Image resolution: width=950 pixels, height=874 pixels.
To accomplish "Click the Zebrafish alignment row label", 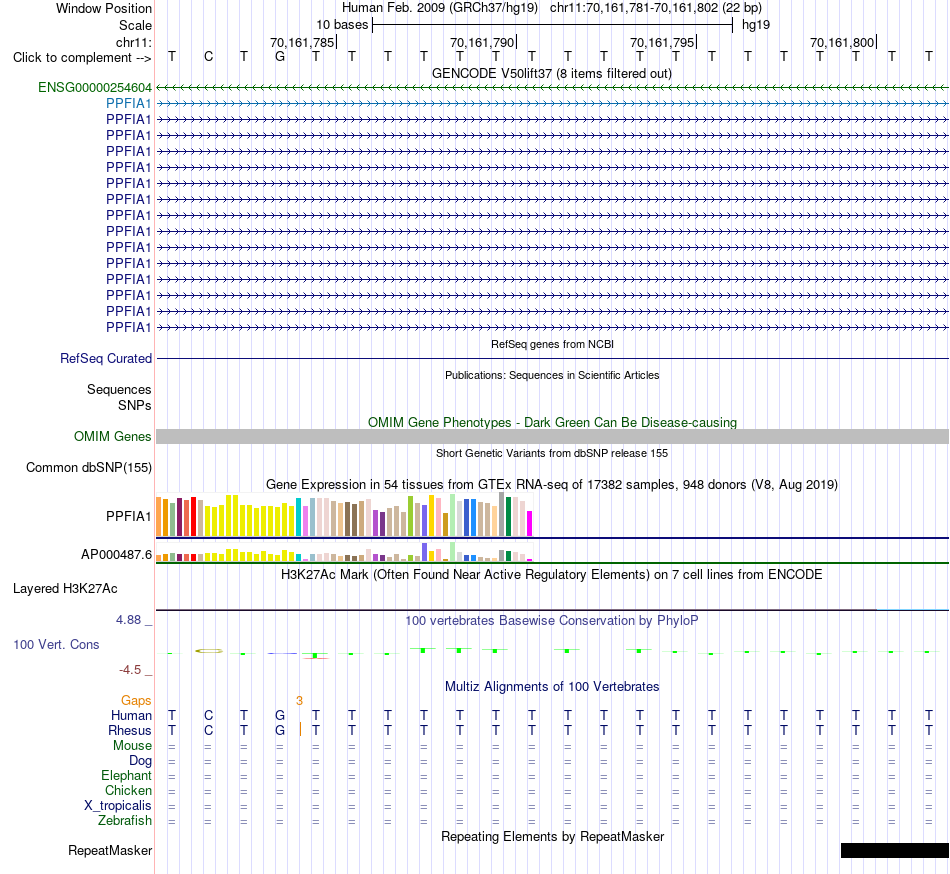I will pos(125,821).
